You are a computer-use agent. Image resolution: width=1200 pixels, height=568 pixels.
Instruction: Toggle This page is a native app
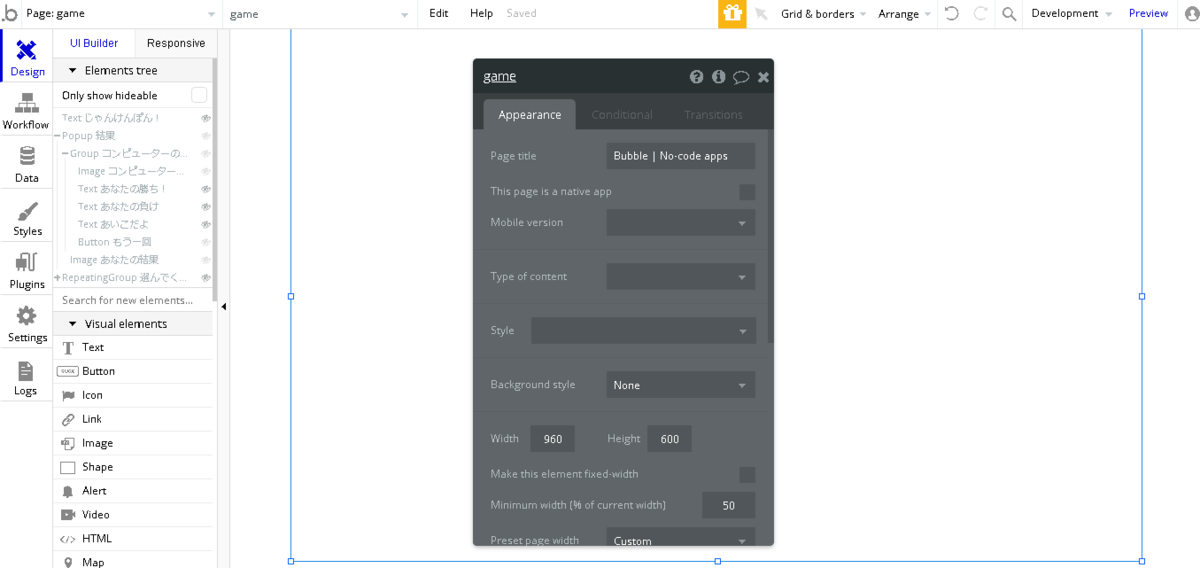point(747,192)
